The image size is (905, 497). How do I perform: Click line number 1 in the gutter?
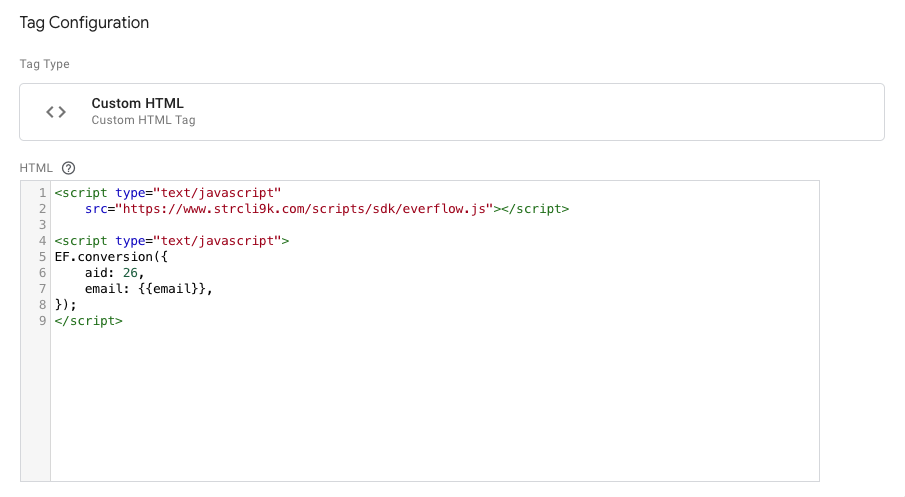click(42, 193)
